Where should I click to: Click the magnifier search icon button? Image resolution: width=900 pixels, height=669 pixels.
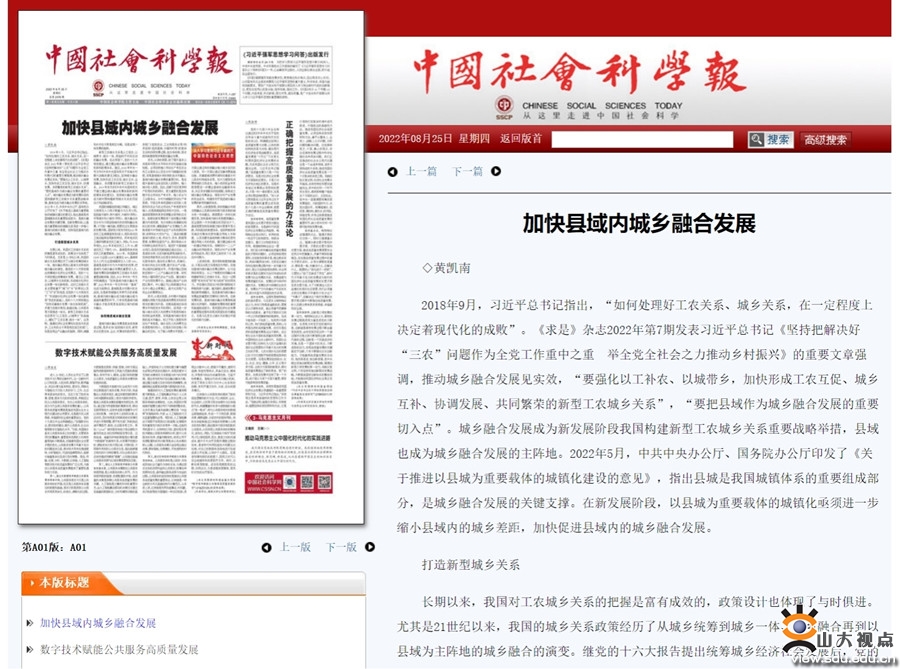pos(757,140)
